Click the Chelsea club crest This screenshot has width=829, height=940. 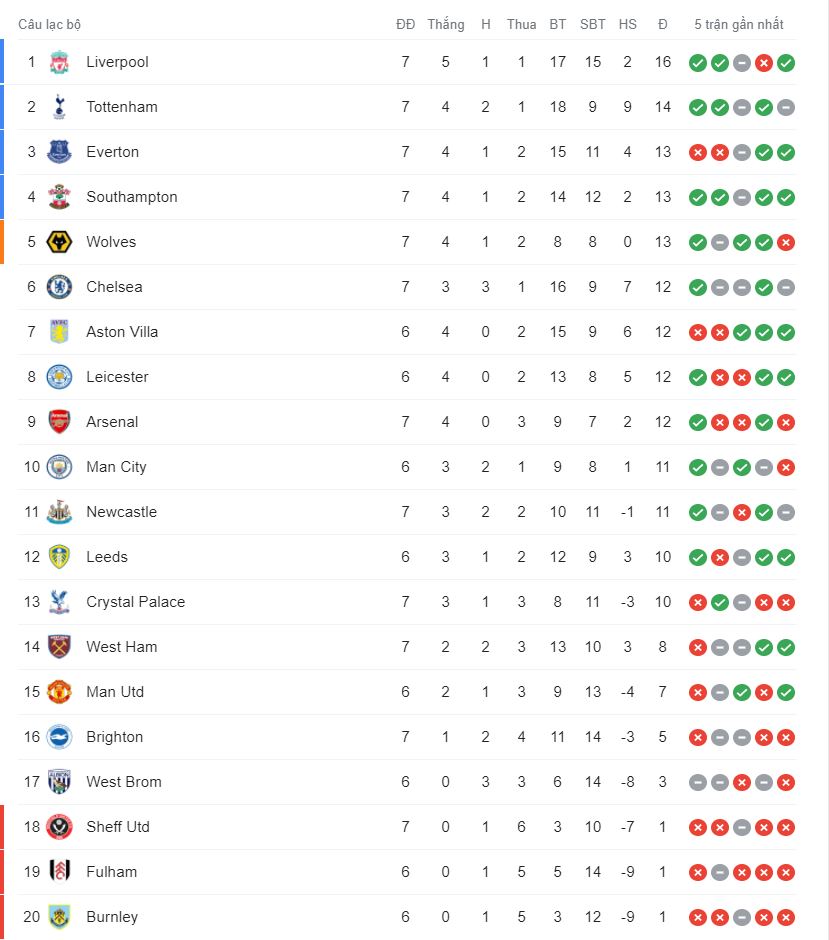(x=59, y=287)
